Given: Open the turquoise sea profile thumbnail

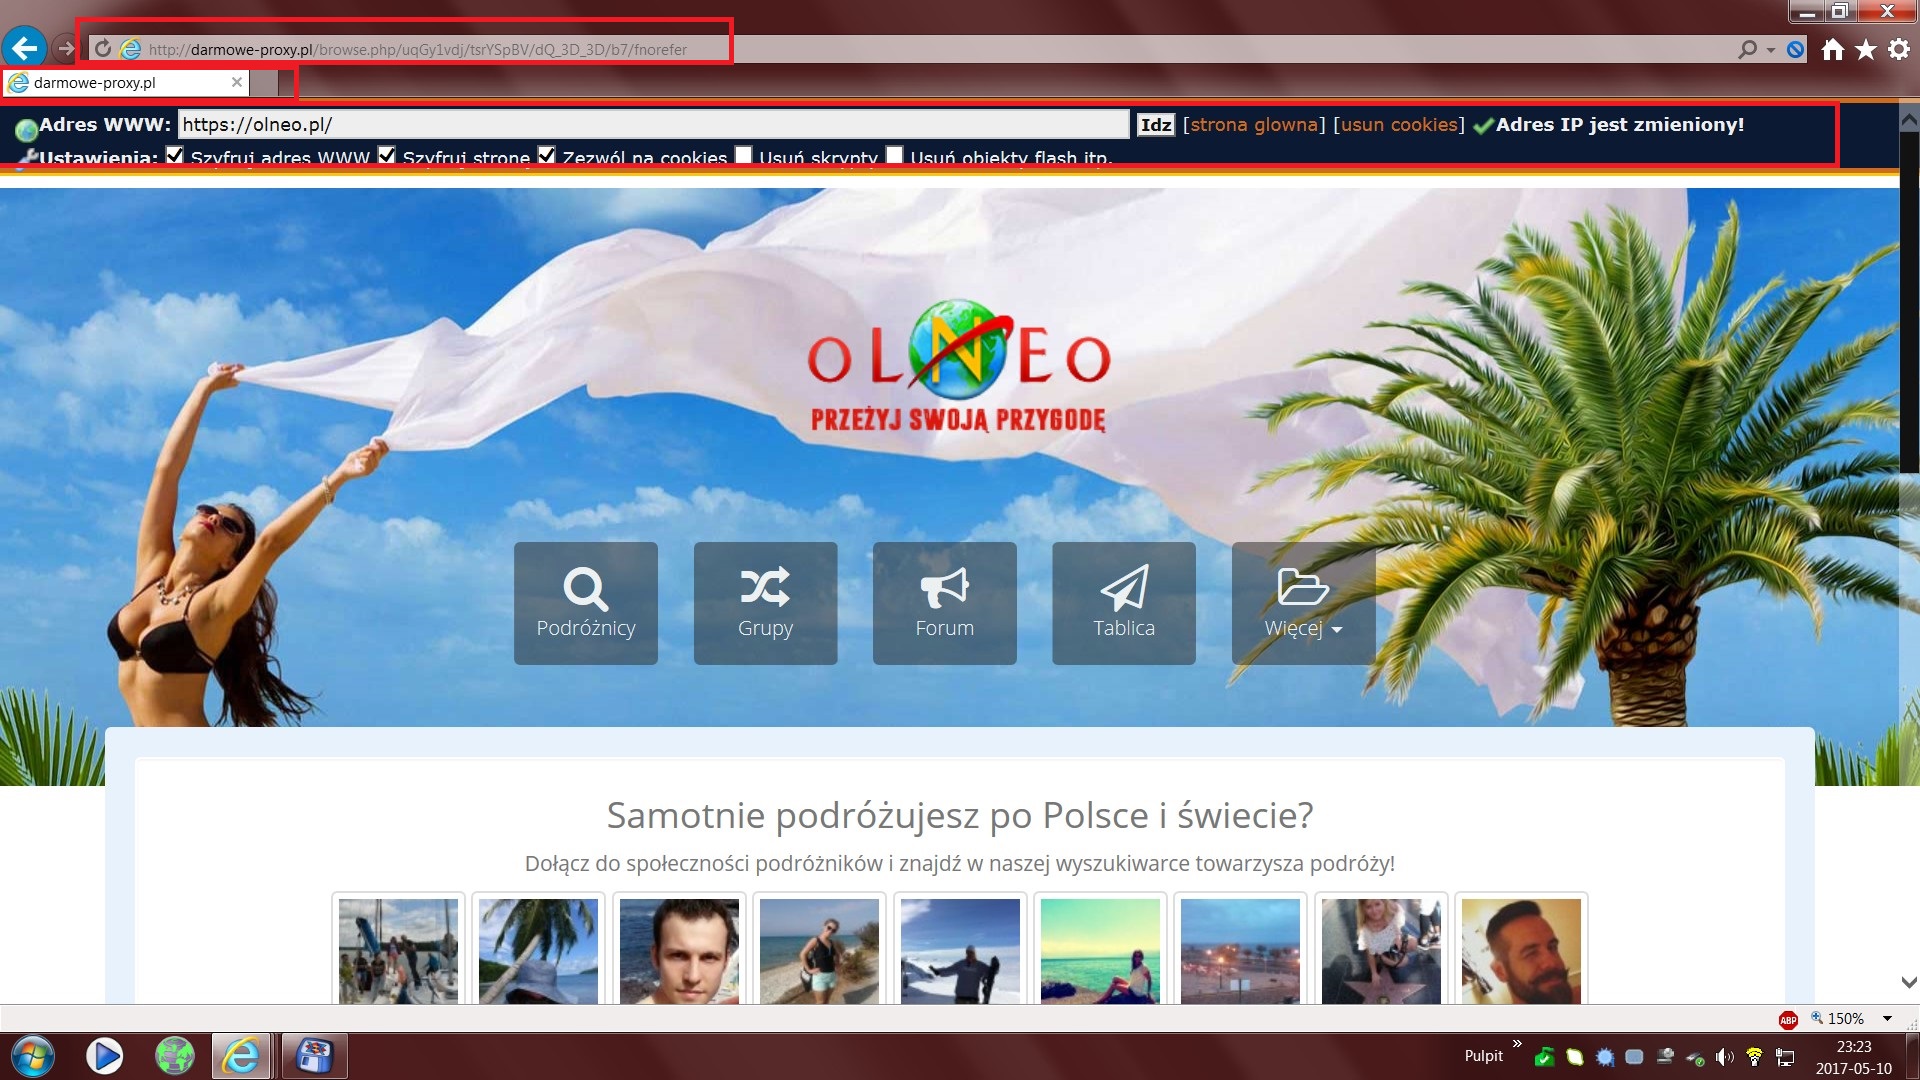Looking at the screenshot, I should coord(1100,950).
